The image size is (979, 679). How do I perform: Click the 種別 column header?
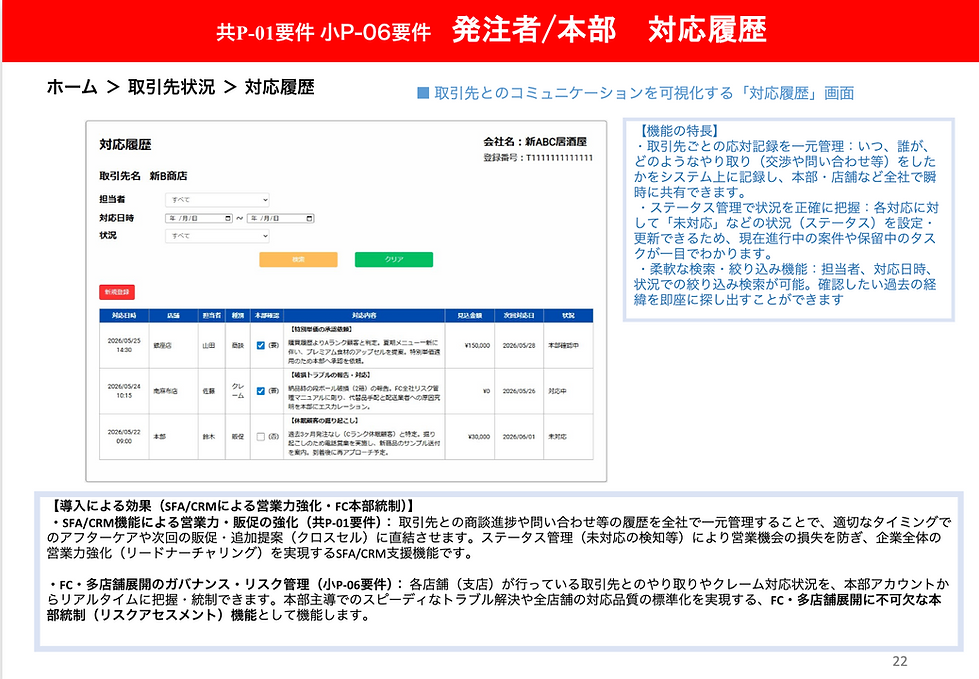click(238, 316)
